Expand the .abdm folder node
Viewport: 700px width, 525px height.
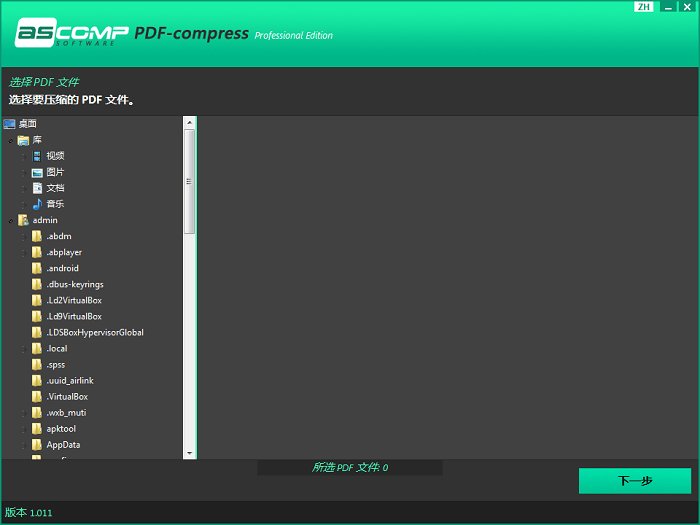(x=24, y=237)
